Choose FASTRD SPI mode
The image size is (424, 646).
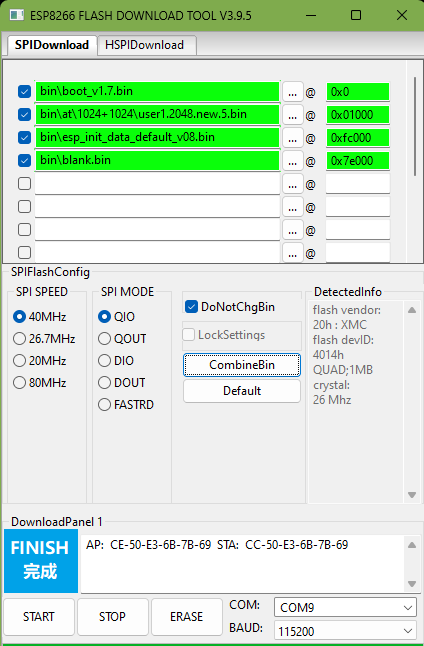[x=126, y=405]
